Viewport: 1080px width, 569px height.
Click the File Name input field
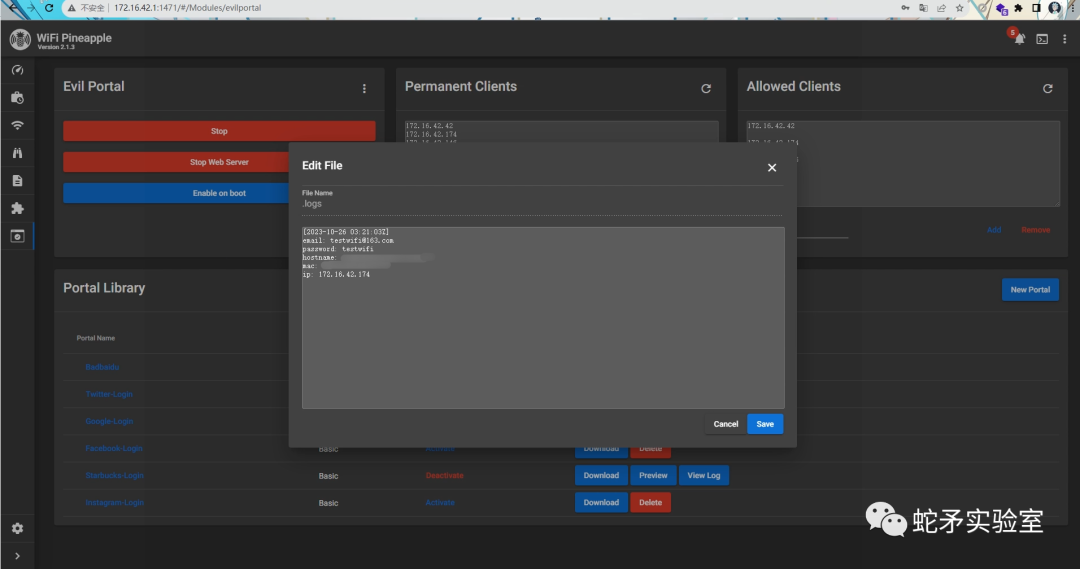[x=542, y=204]
